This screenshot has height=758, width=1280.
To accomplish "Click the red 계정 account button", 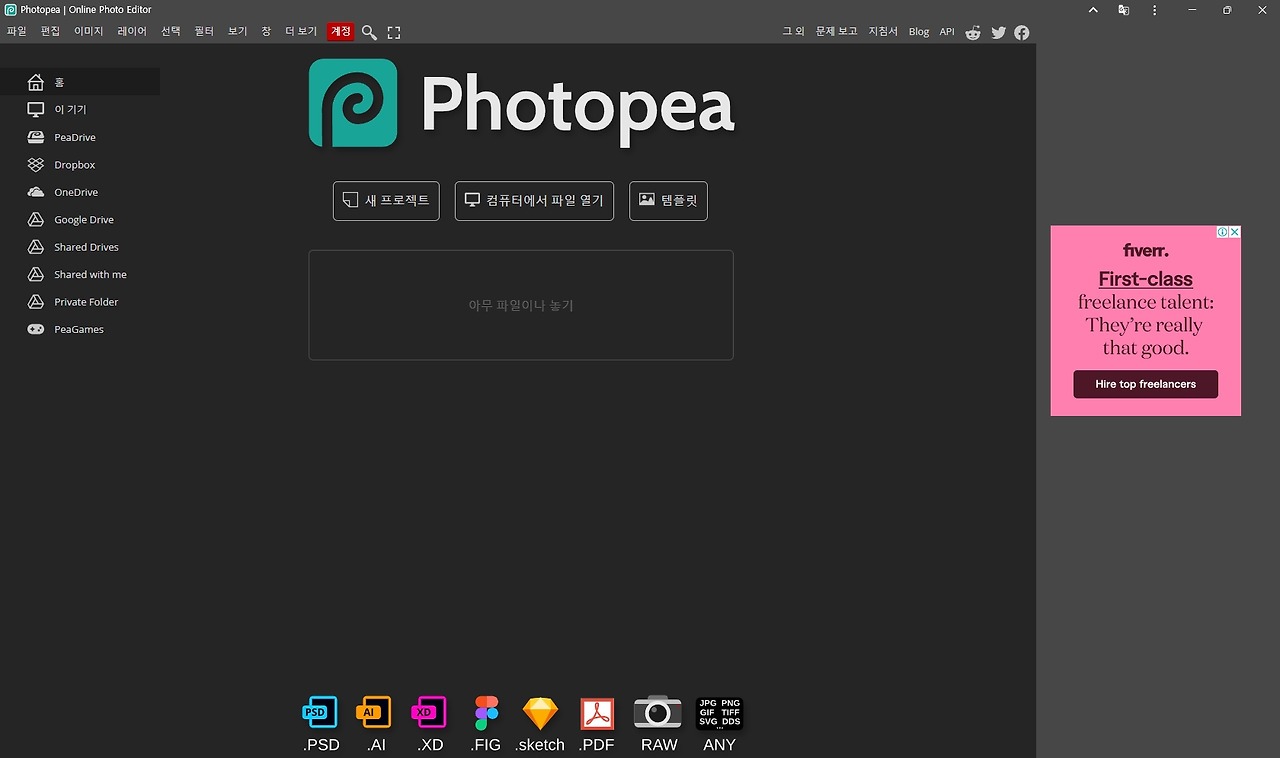I will pyautogui.click(x=340, y=32).
